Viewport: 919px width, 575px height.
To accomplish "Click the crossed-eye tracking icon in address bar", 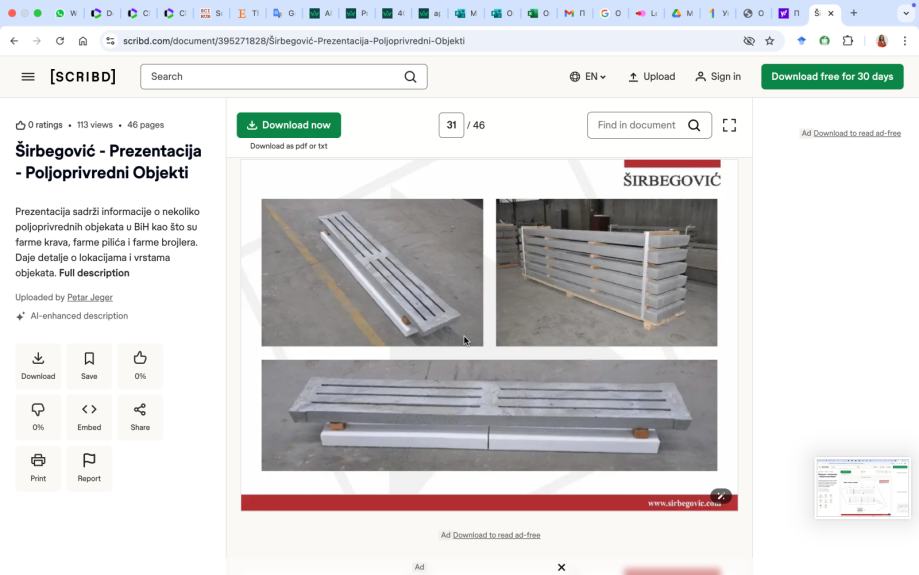I will 749,41.
